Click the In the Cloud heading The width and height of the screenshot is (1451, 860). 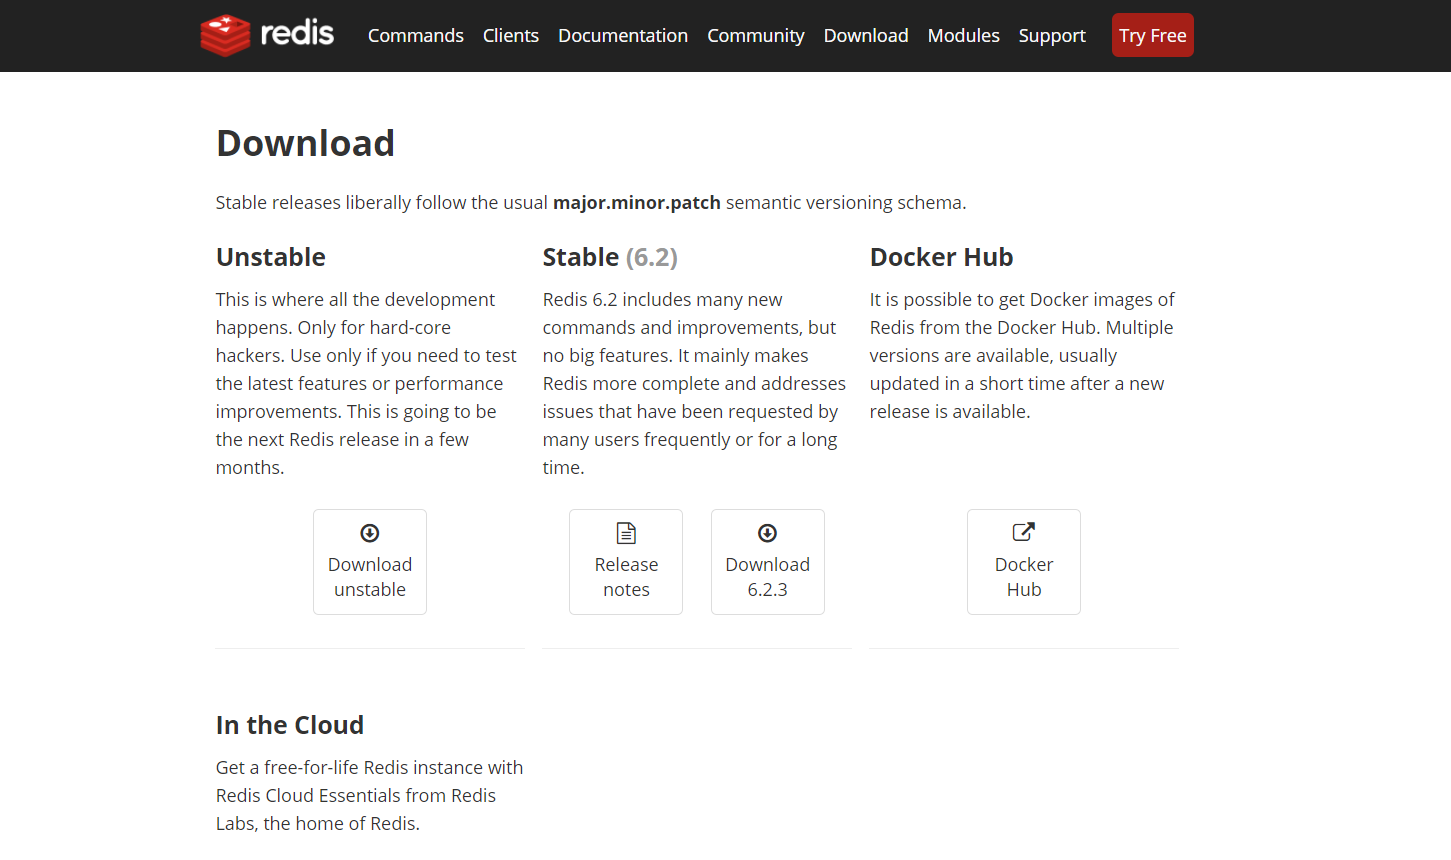(290, 725)
